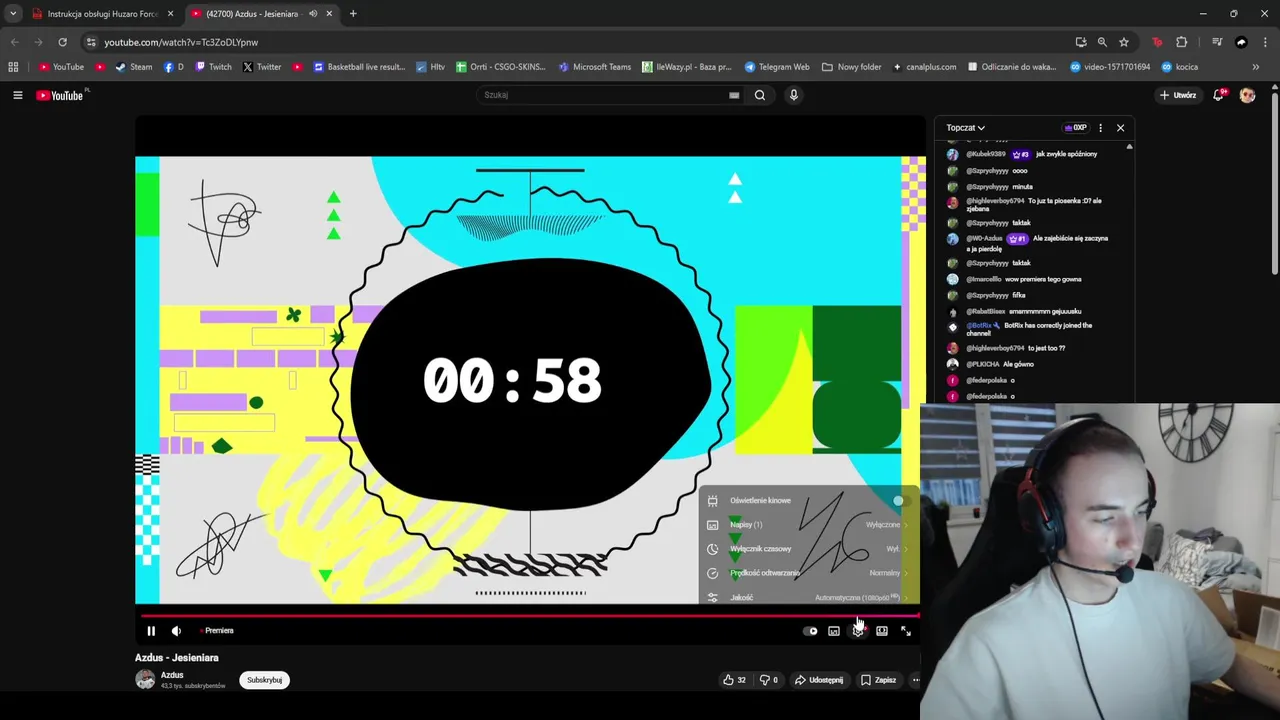The image size is (1280, 720).
Task: Click the Zapisz save button
Action: pyautogui.click(x=880, y=680)
